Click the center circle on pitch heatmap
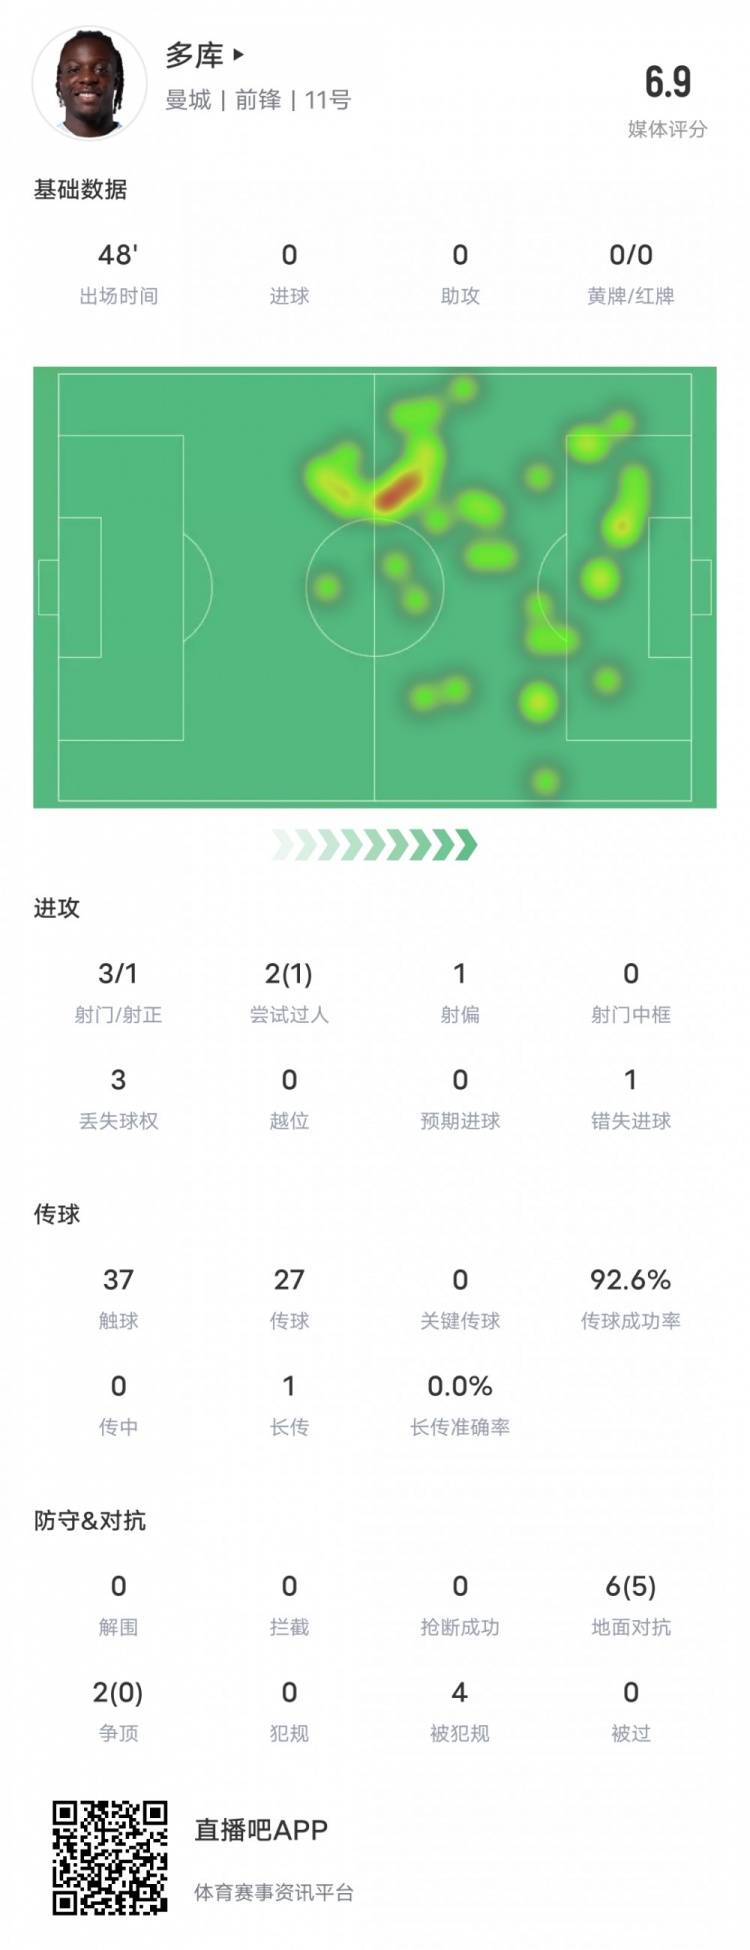Image resolution: width=750 pixels, height=1950 pixels. (375, 587)
